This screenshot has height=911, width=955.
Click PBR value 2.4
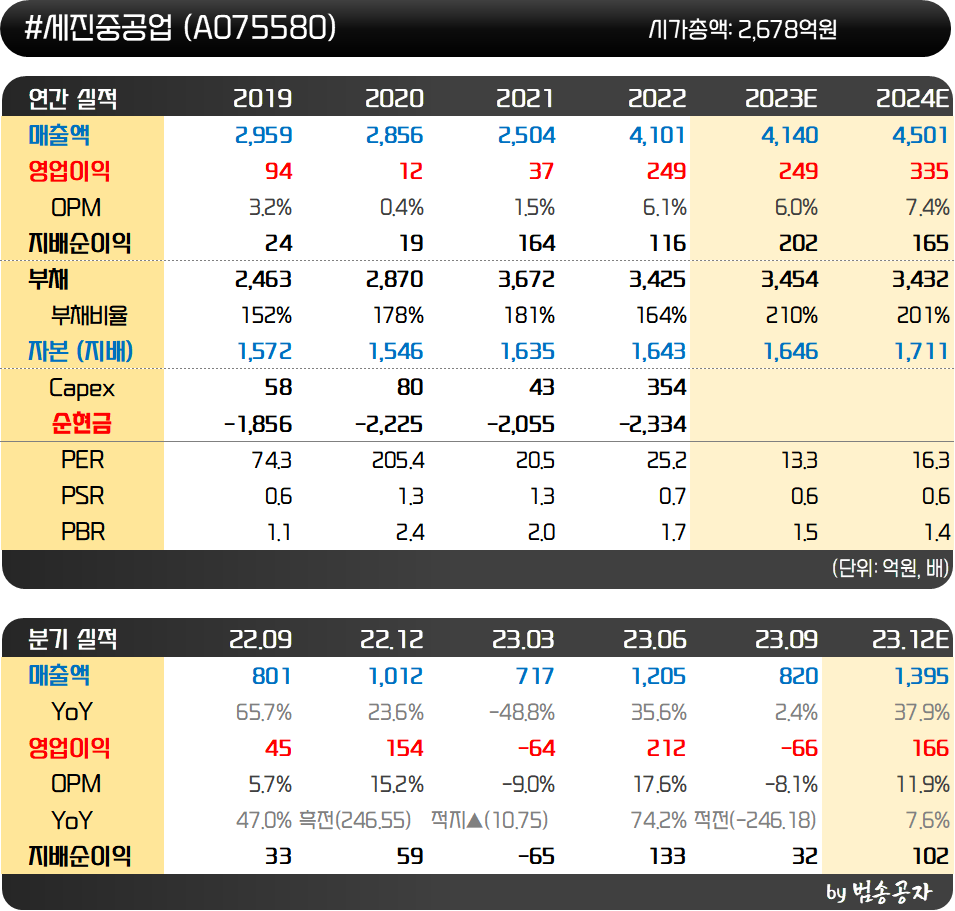(x=410, y=532)
